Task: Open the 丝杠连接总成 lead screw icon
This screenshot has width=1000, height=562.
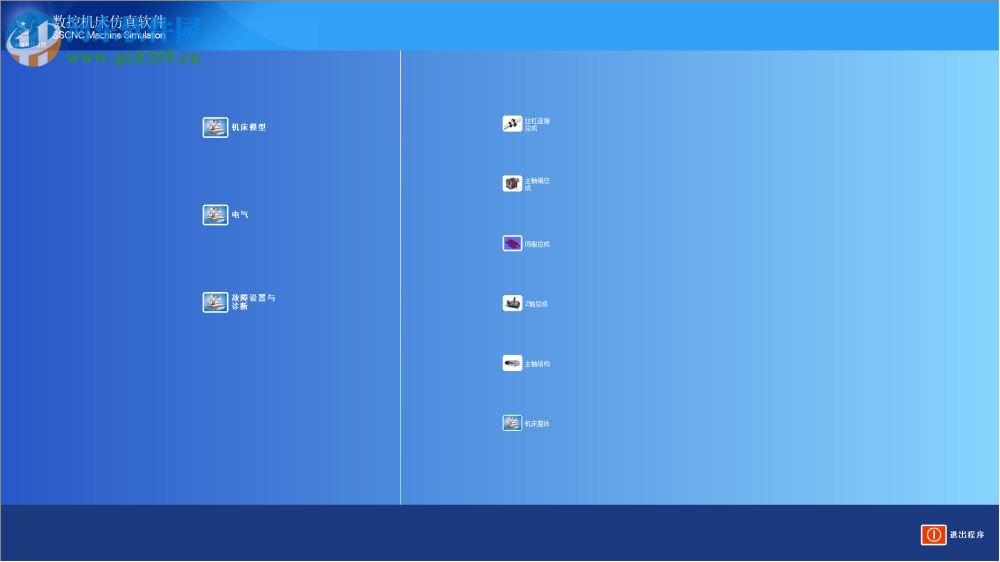Action: pyautogui.click(x=512, y=124)
